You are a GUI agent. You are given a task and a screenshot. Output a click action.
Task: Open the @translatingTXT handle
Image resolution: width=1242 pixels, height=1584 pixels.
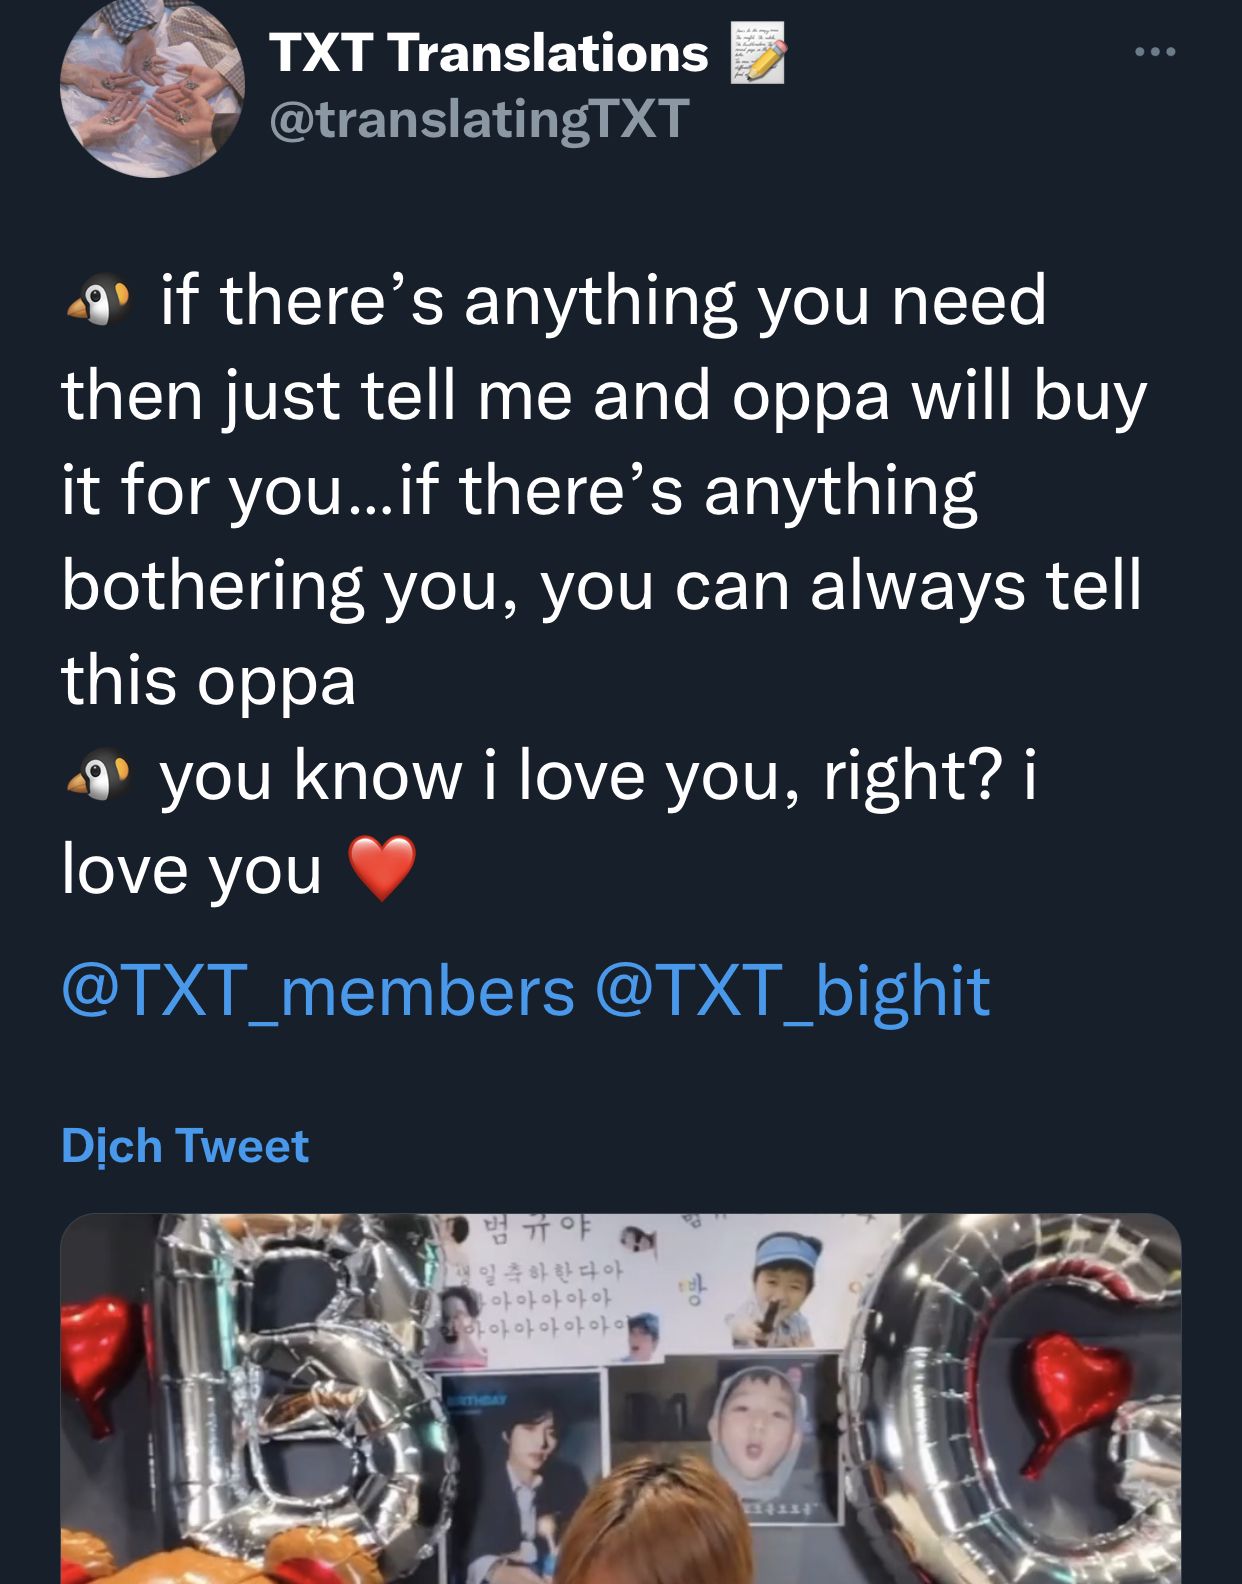click(479, 119)
